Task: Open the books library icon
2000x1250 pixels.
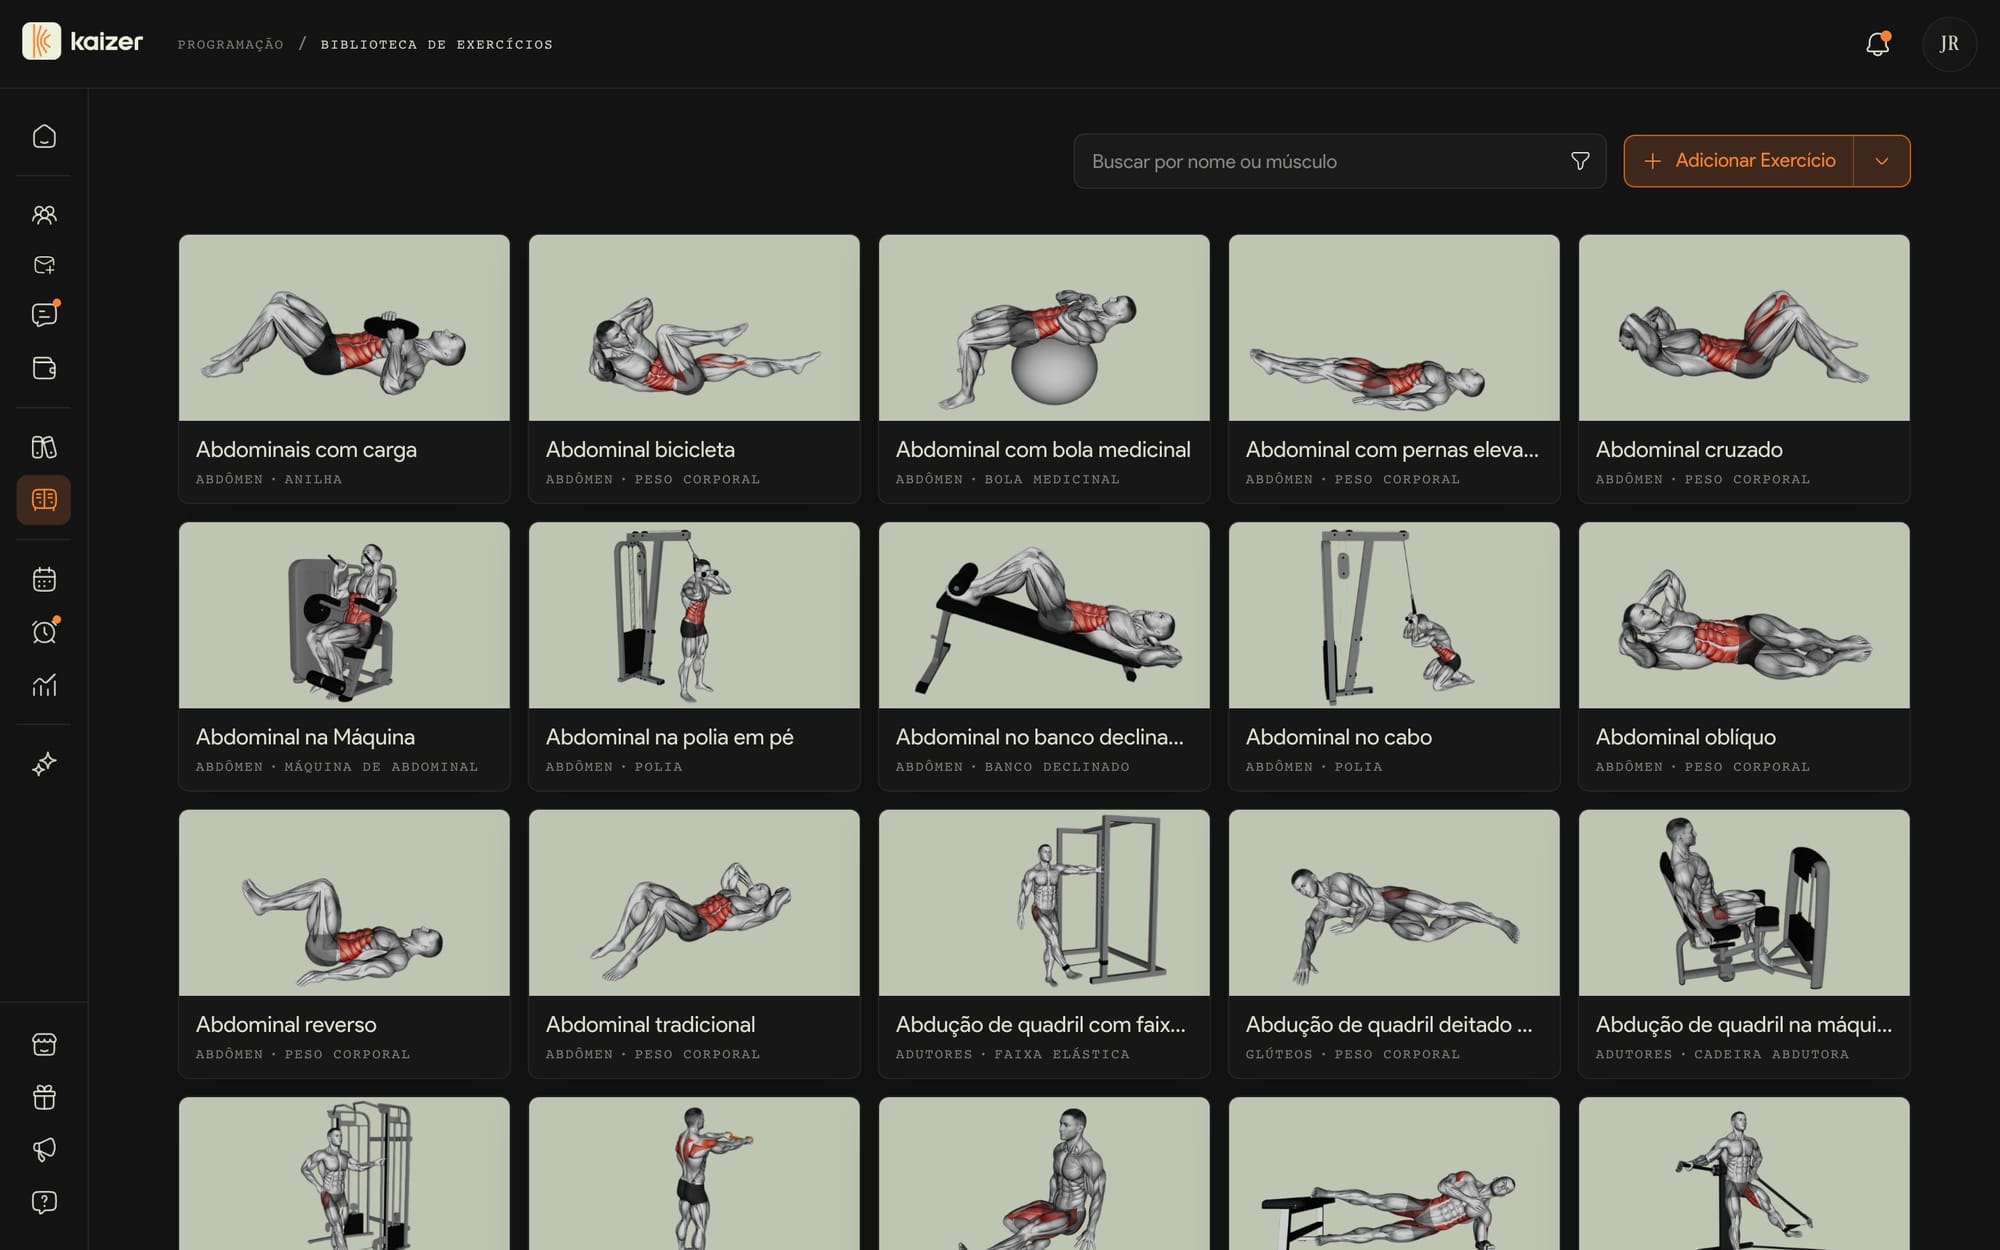Action: [x=44, y=447]
